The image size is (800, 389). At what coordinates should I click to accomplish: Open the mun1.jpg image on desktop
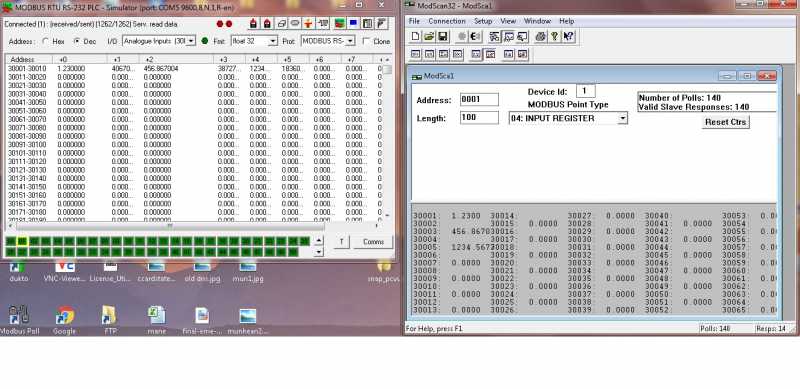[248, 273]
